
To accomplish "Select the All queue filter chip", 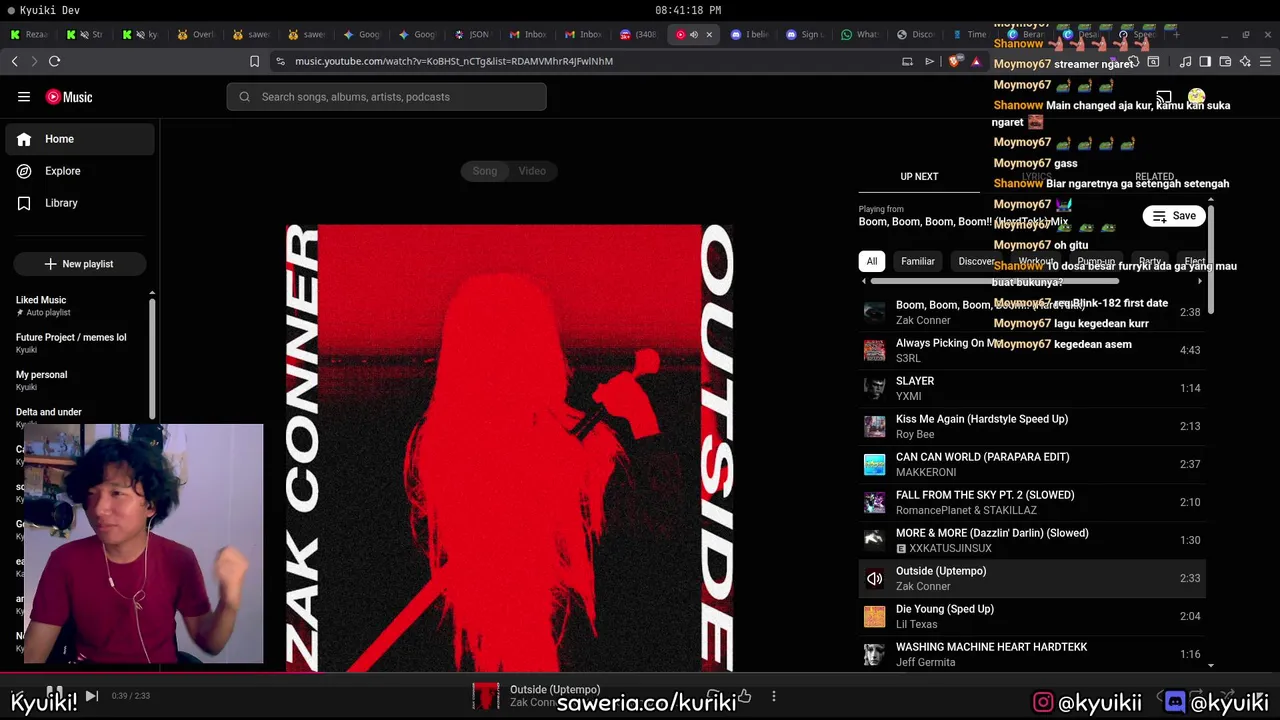I will (x=872, y=262).
